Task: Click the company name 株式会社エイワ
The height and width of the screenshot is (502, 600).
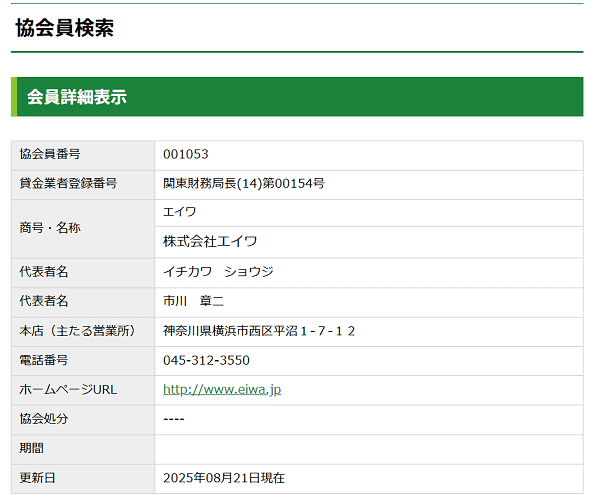Action: pyautogui.click(x=210, y=241)
